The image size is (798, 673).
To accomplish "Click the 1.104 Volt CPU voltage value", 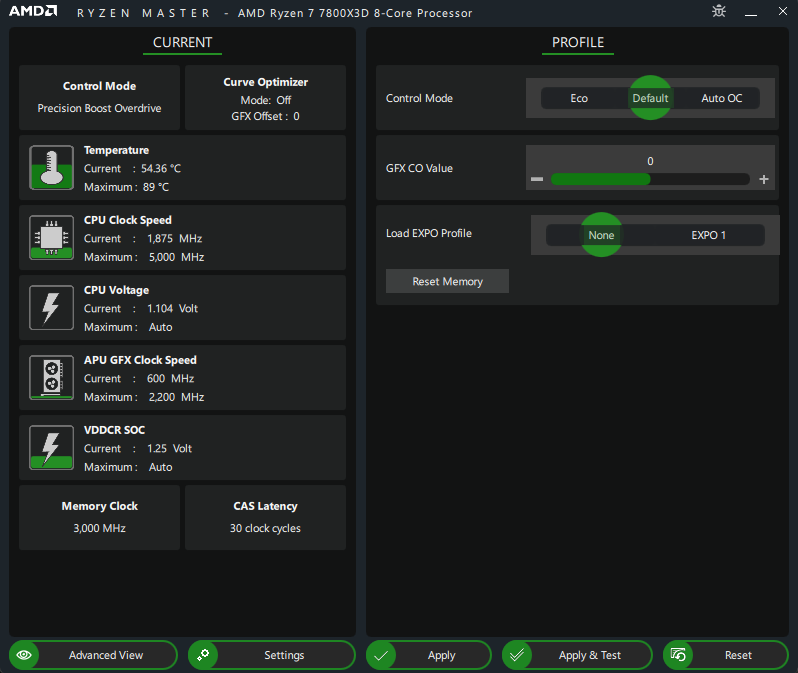I will click(x=173, y=309).
